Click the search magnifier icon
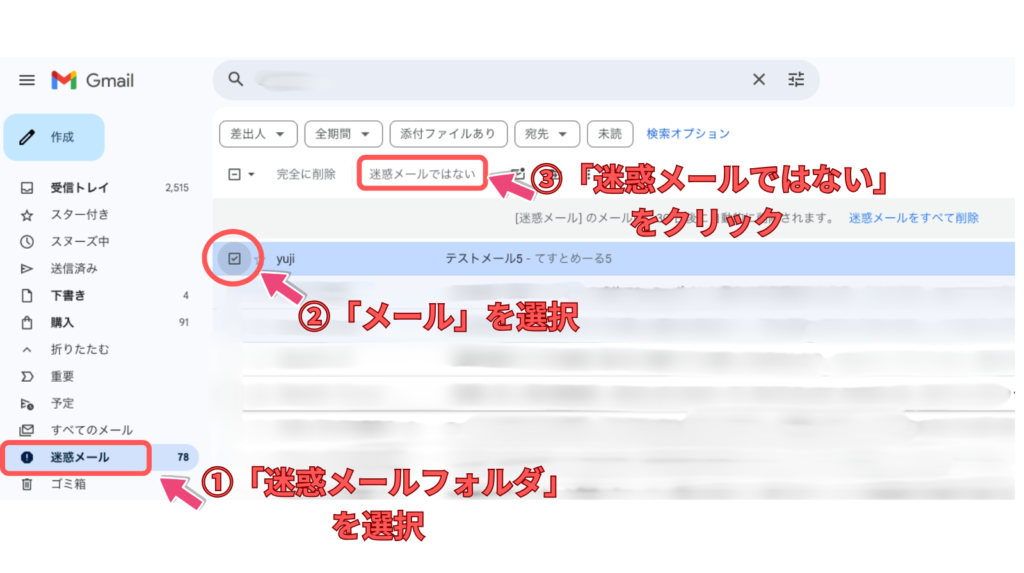 click(236, 80)
